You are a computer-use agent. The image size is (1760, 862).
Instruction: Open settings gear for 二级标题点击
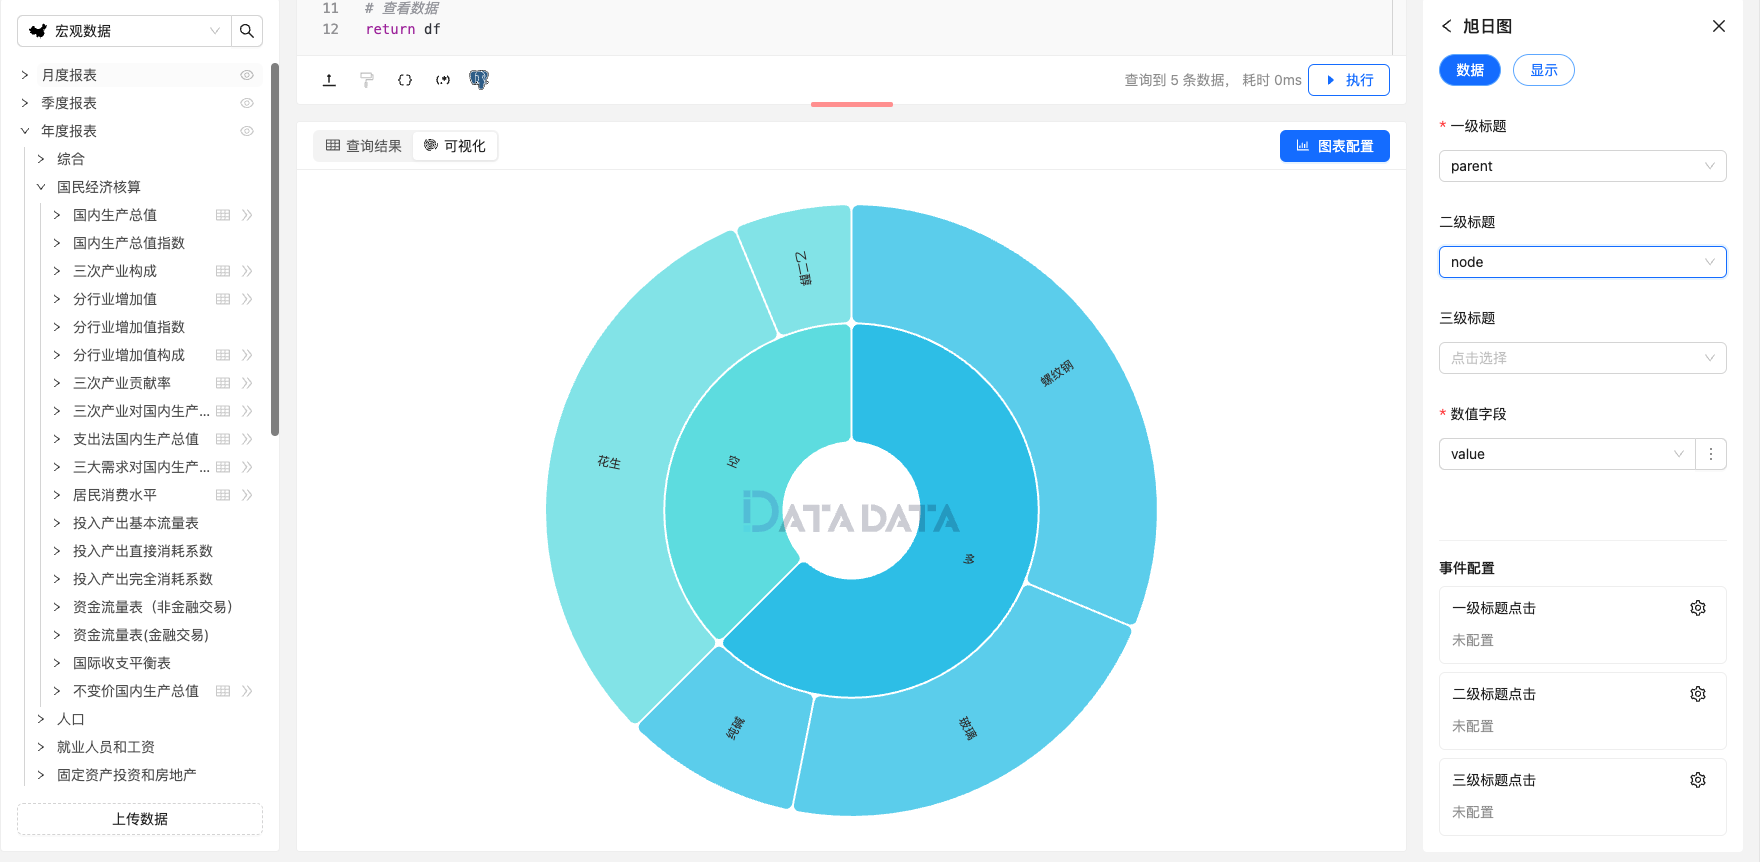(x=1698, y=694)
